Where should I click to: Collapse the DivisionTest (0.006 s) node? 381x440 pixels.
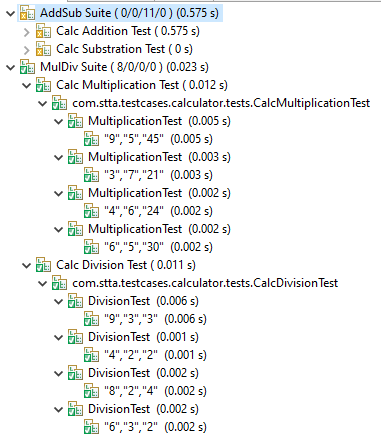[59, 302]
